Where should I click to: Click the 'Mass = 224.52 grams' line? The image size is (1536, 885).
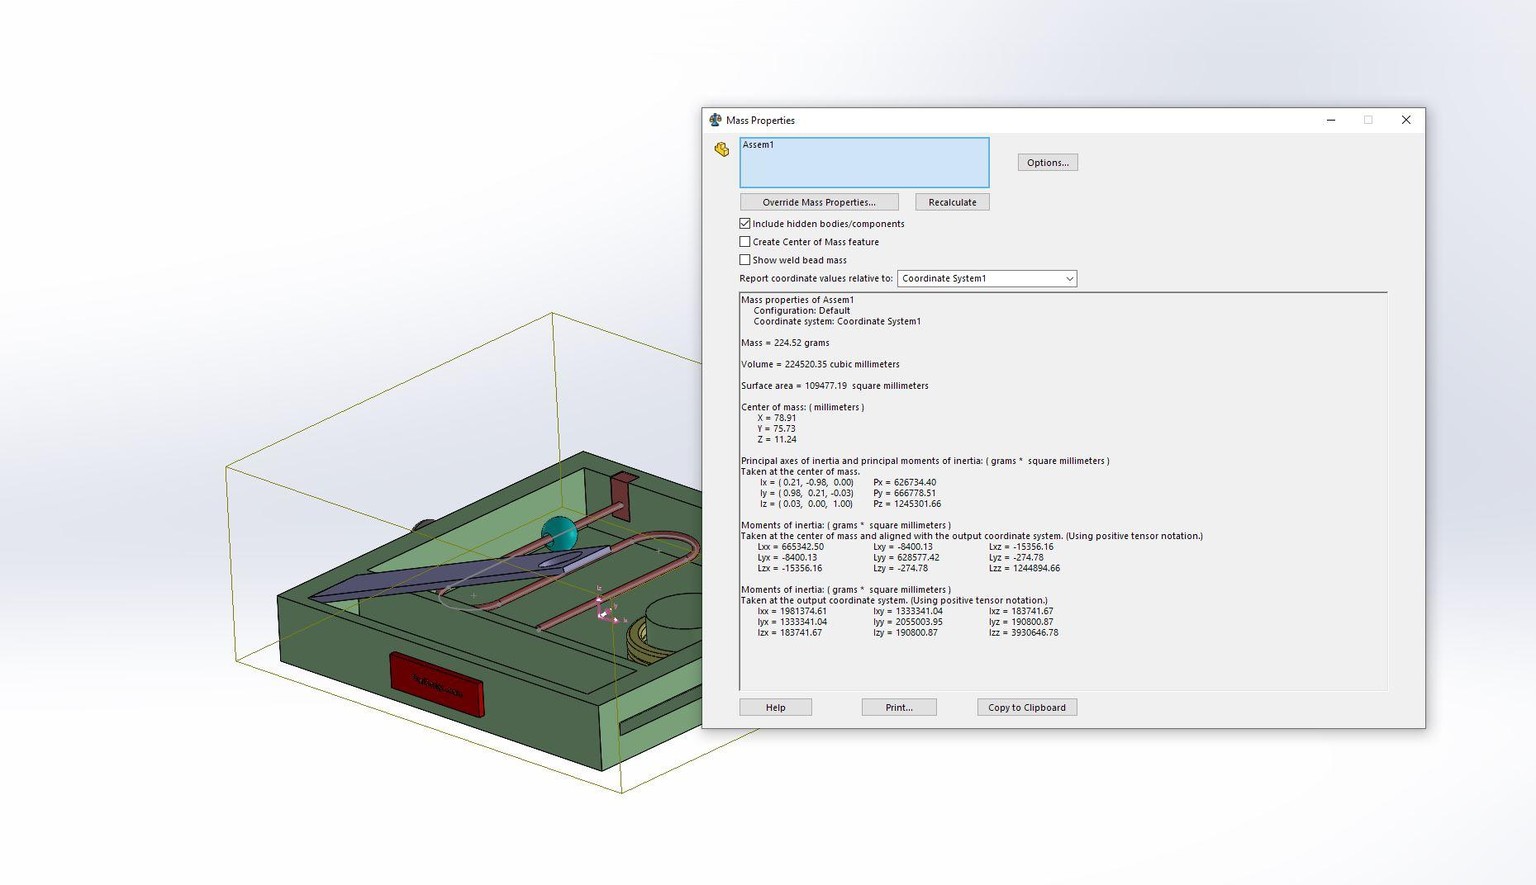tap(785, 343)
